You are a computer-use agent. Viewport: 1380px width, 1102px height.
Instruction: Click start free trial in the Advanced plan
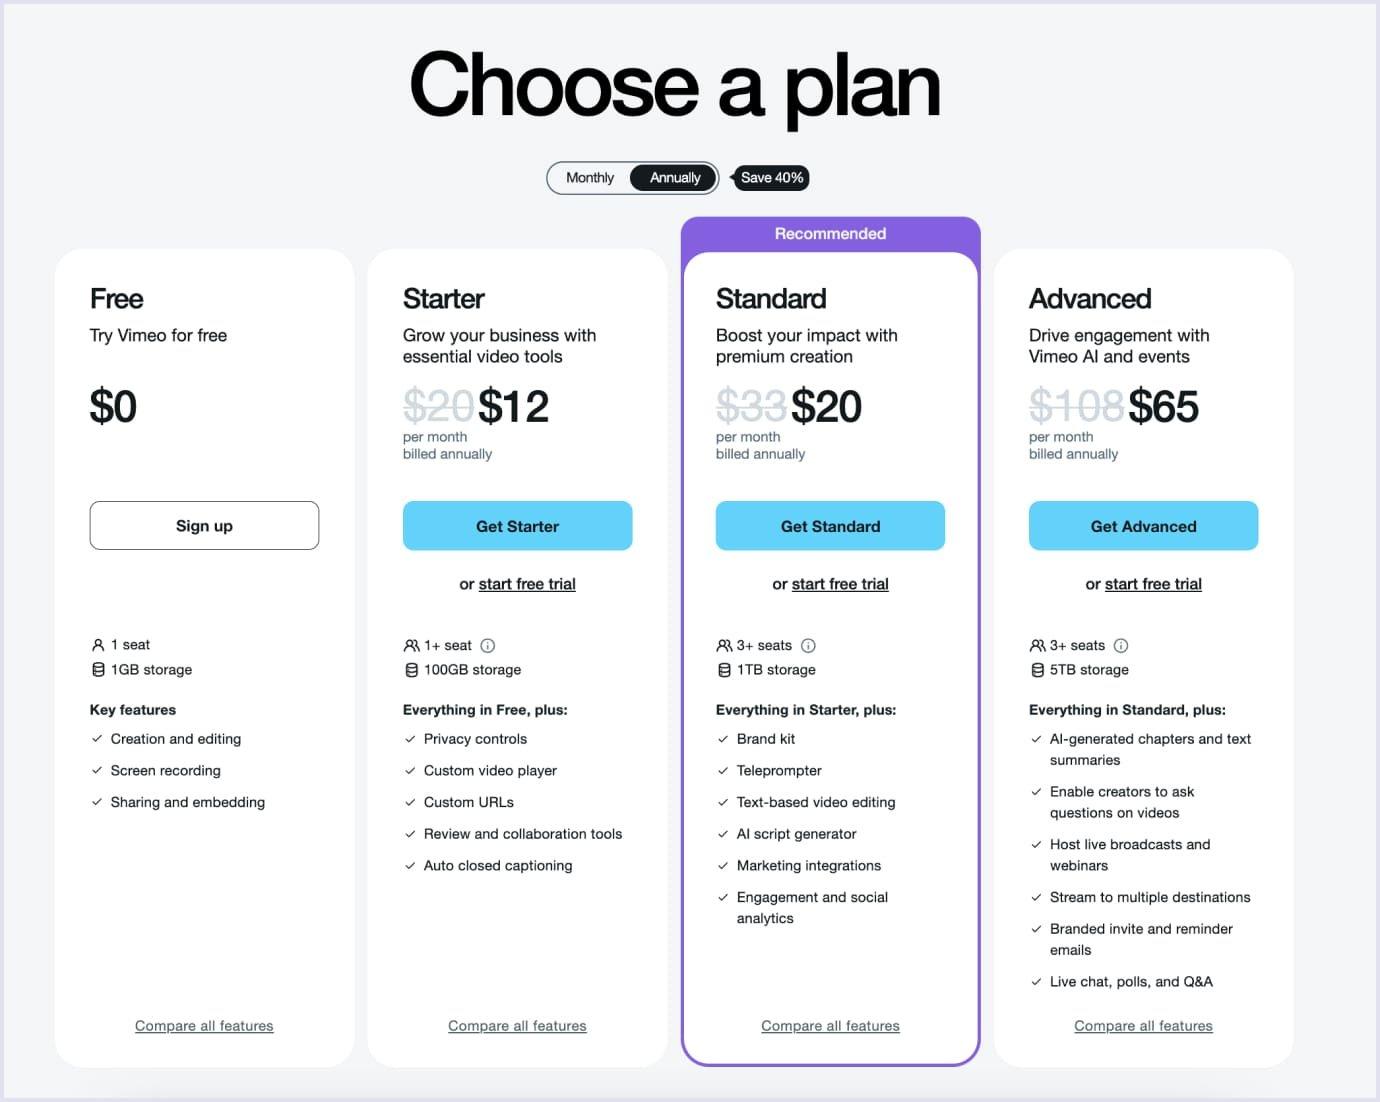tap(1152, 583)
